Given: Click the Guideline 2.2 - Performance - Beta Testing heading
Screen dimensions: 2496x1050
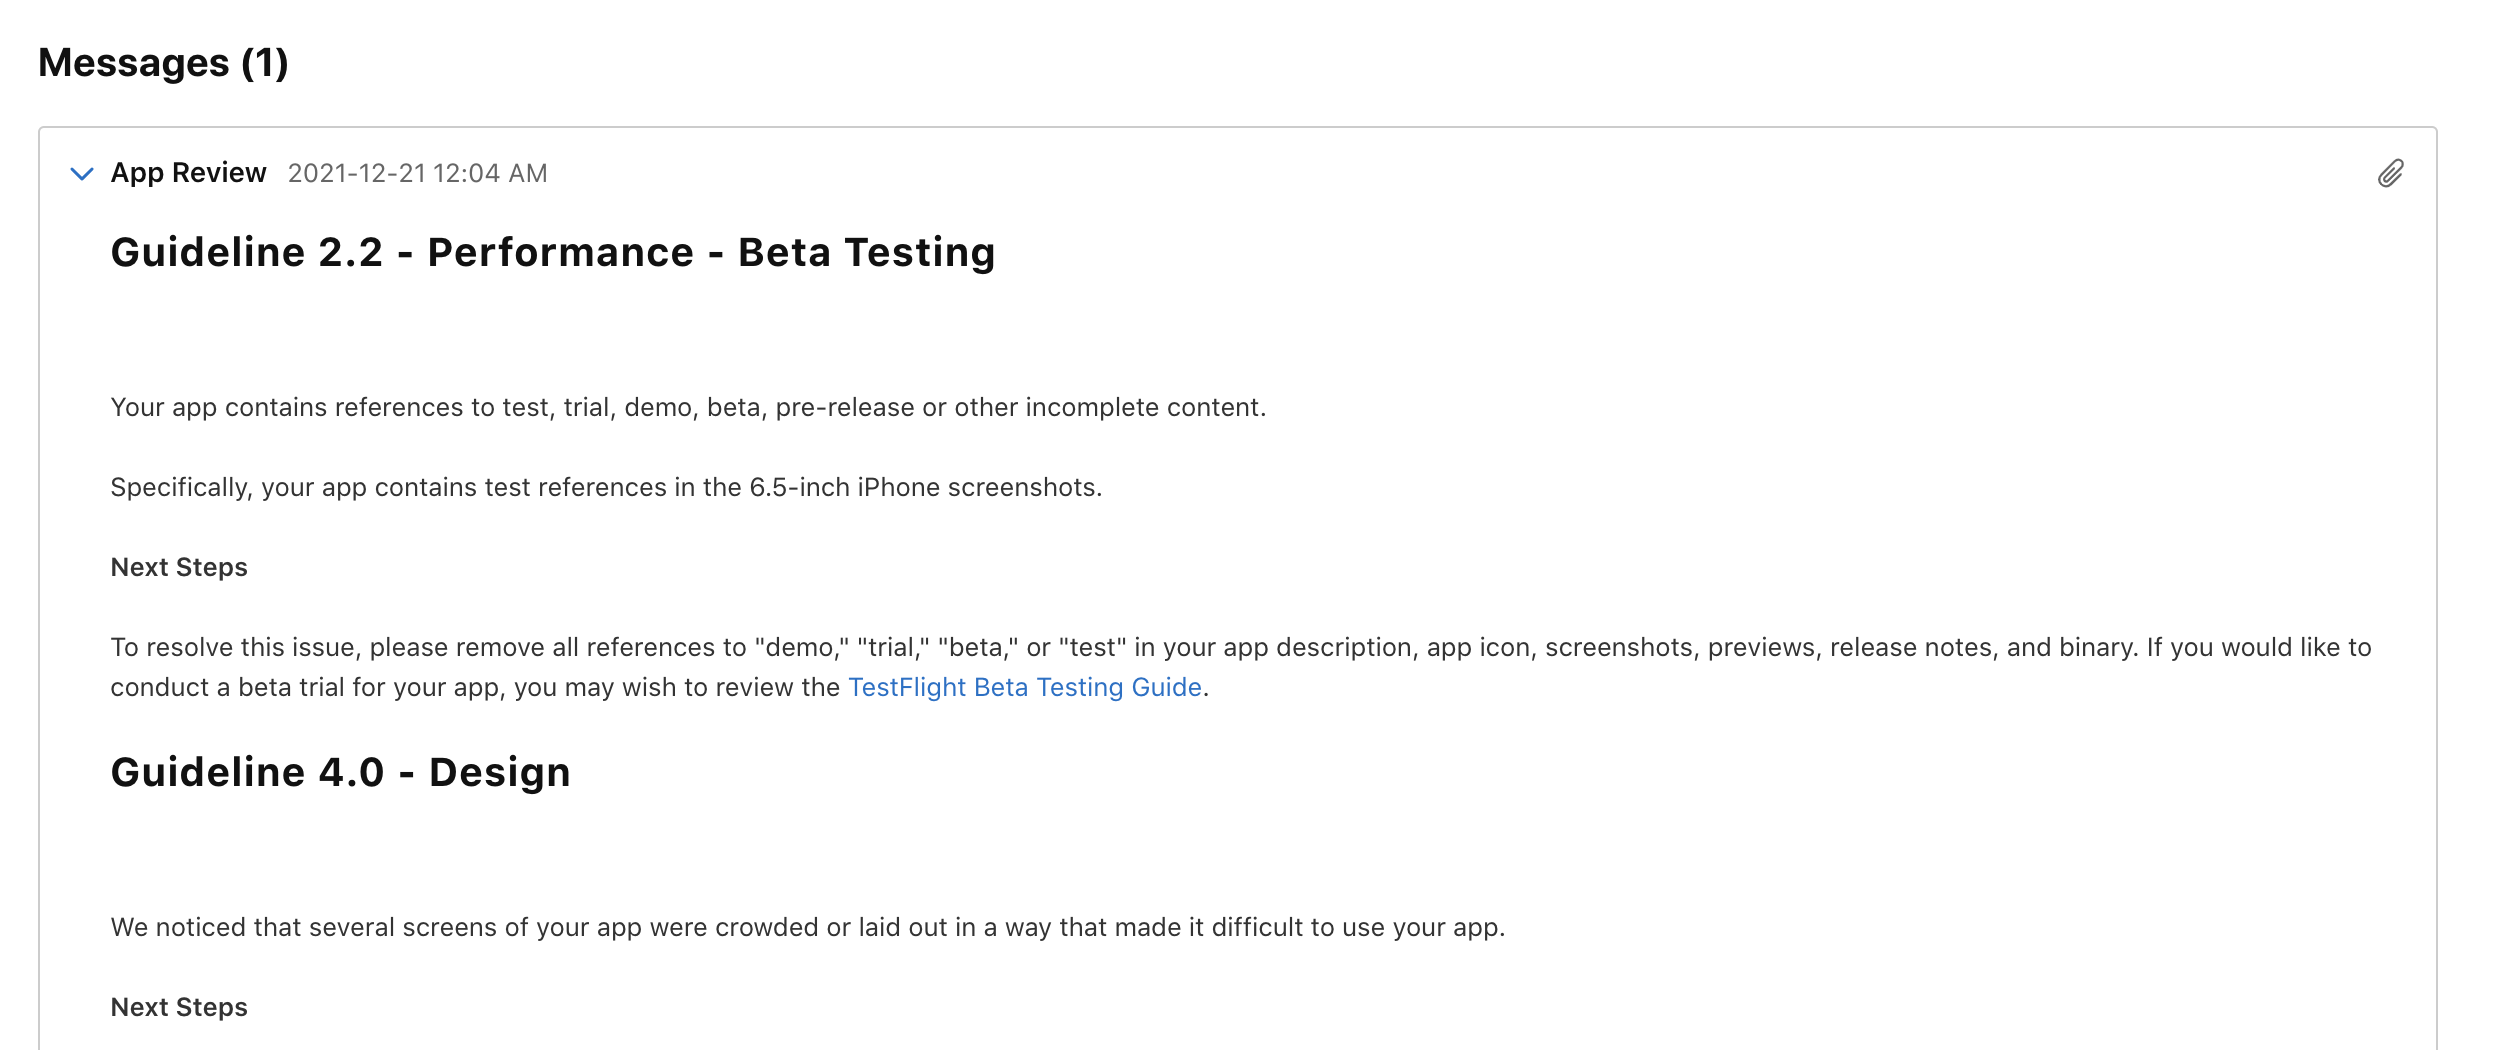Looking at the screenshot, I should coord(553,252).
